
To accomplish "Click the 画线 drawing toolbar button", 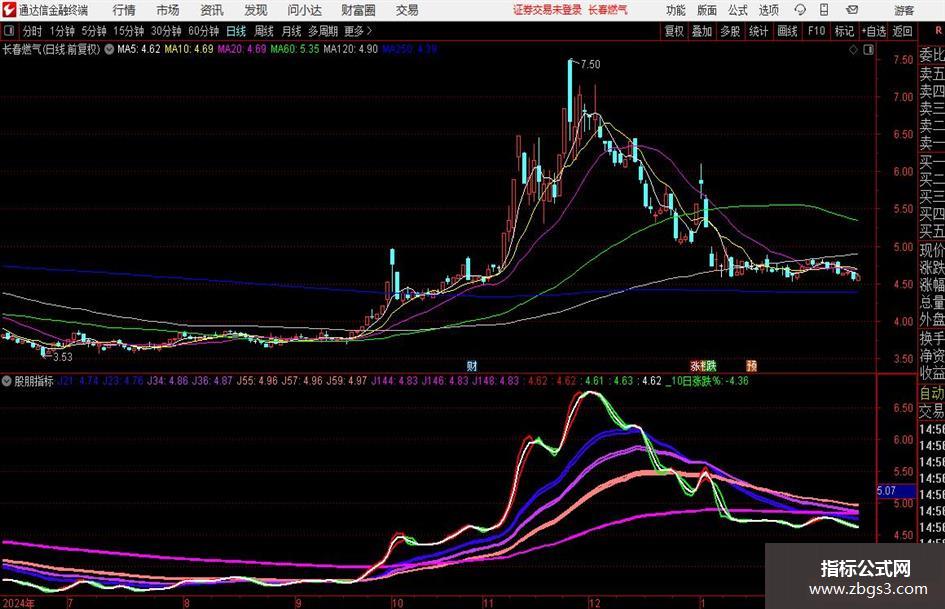I will click(x=787, y=31).
